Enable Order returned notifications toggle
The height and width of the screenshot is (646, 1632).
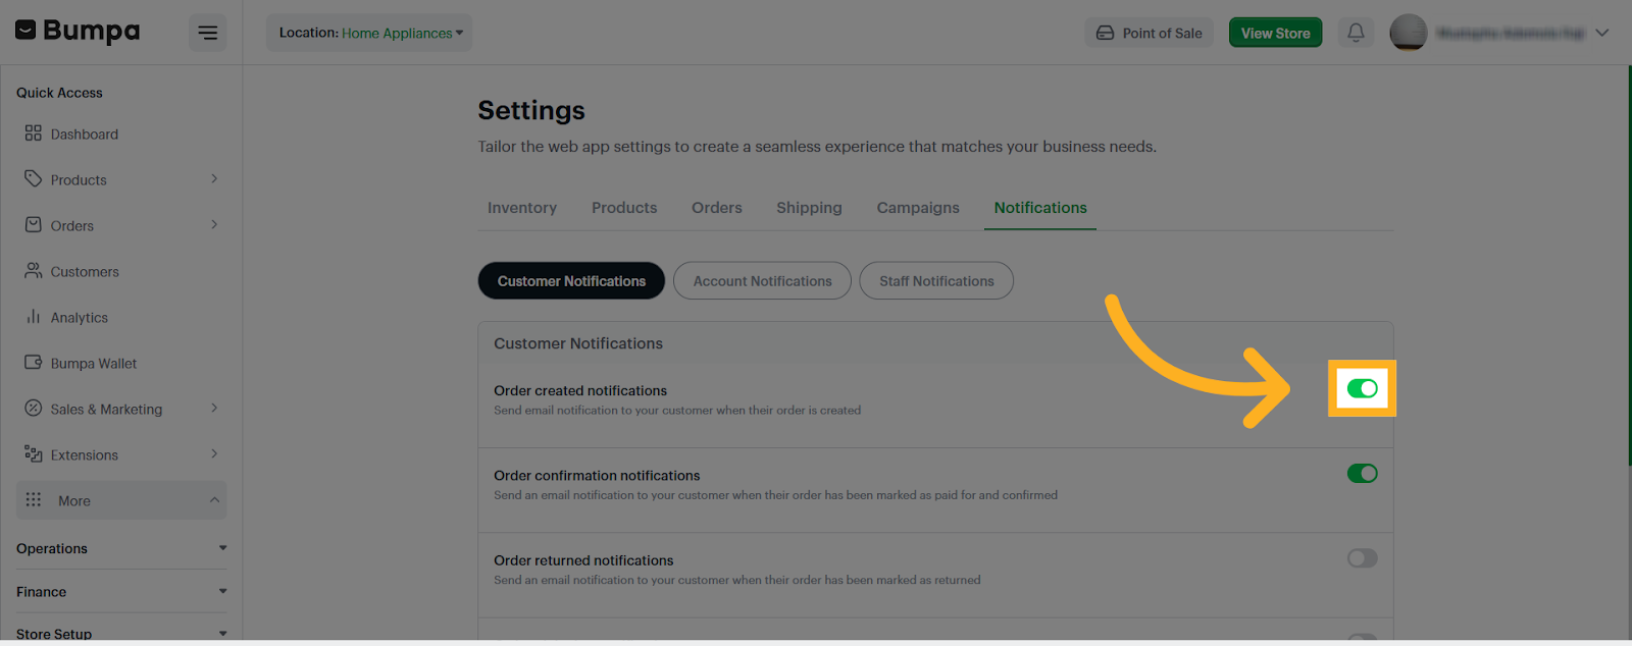point(1362,558)
